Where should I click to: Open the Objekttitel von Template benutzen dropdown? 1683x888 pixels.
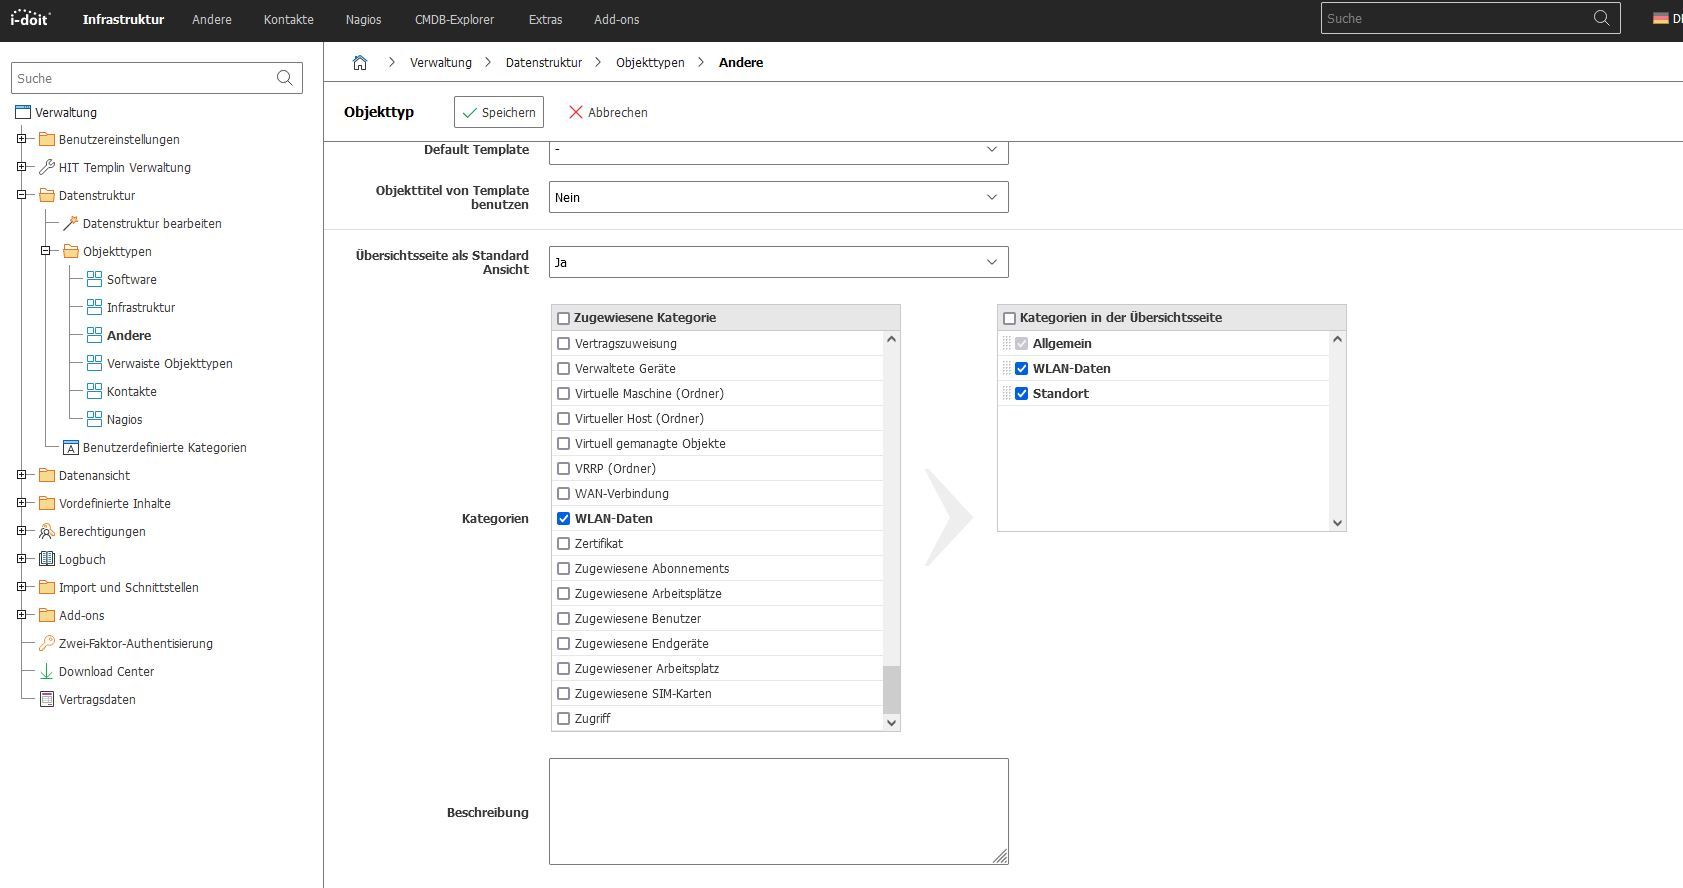(x=778, y=197)
